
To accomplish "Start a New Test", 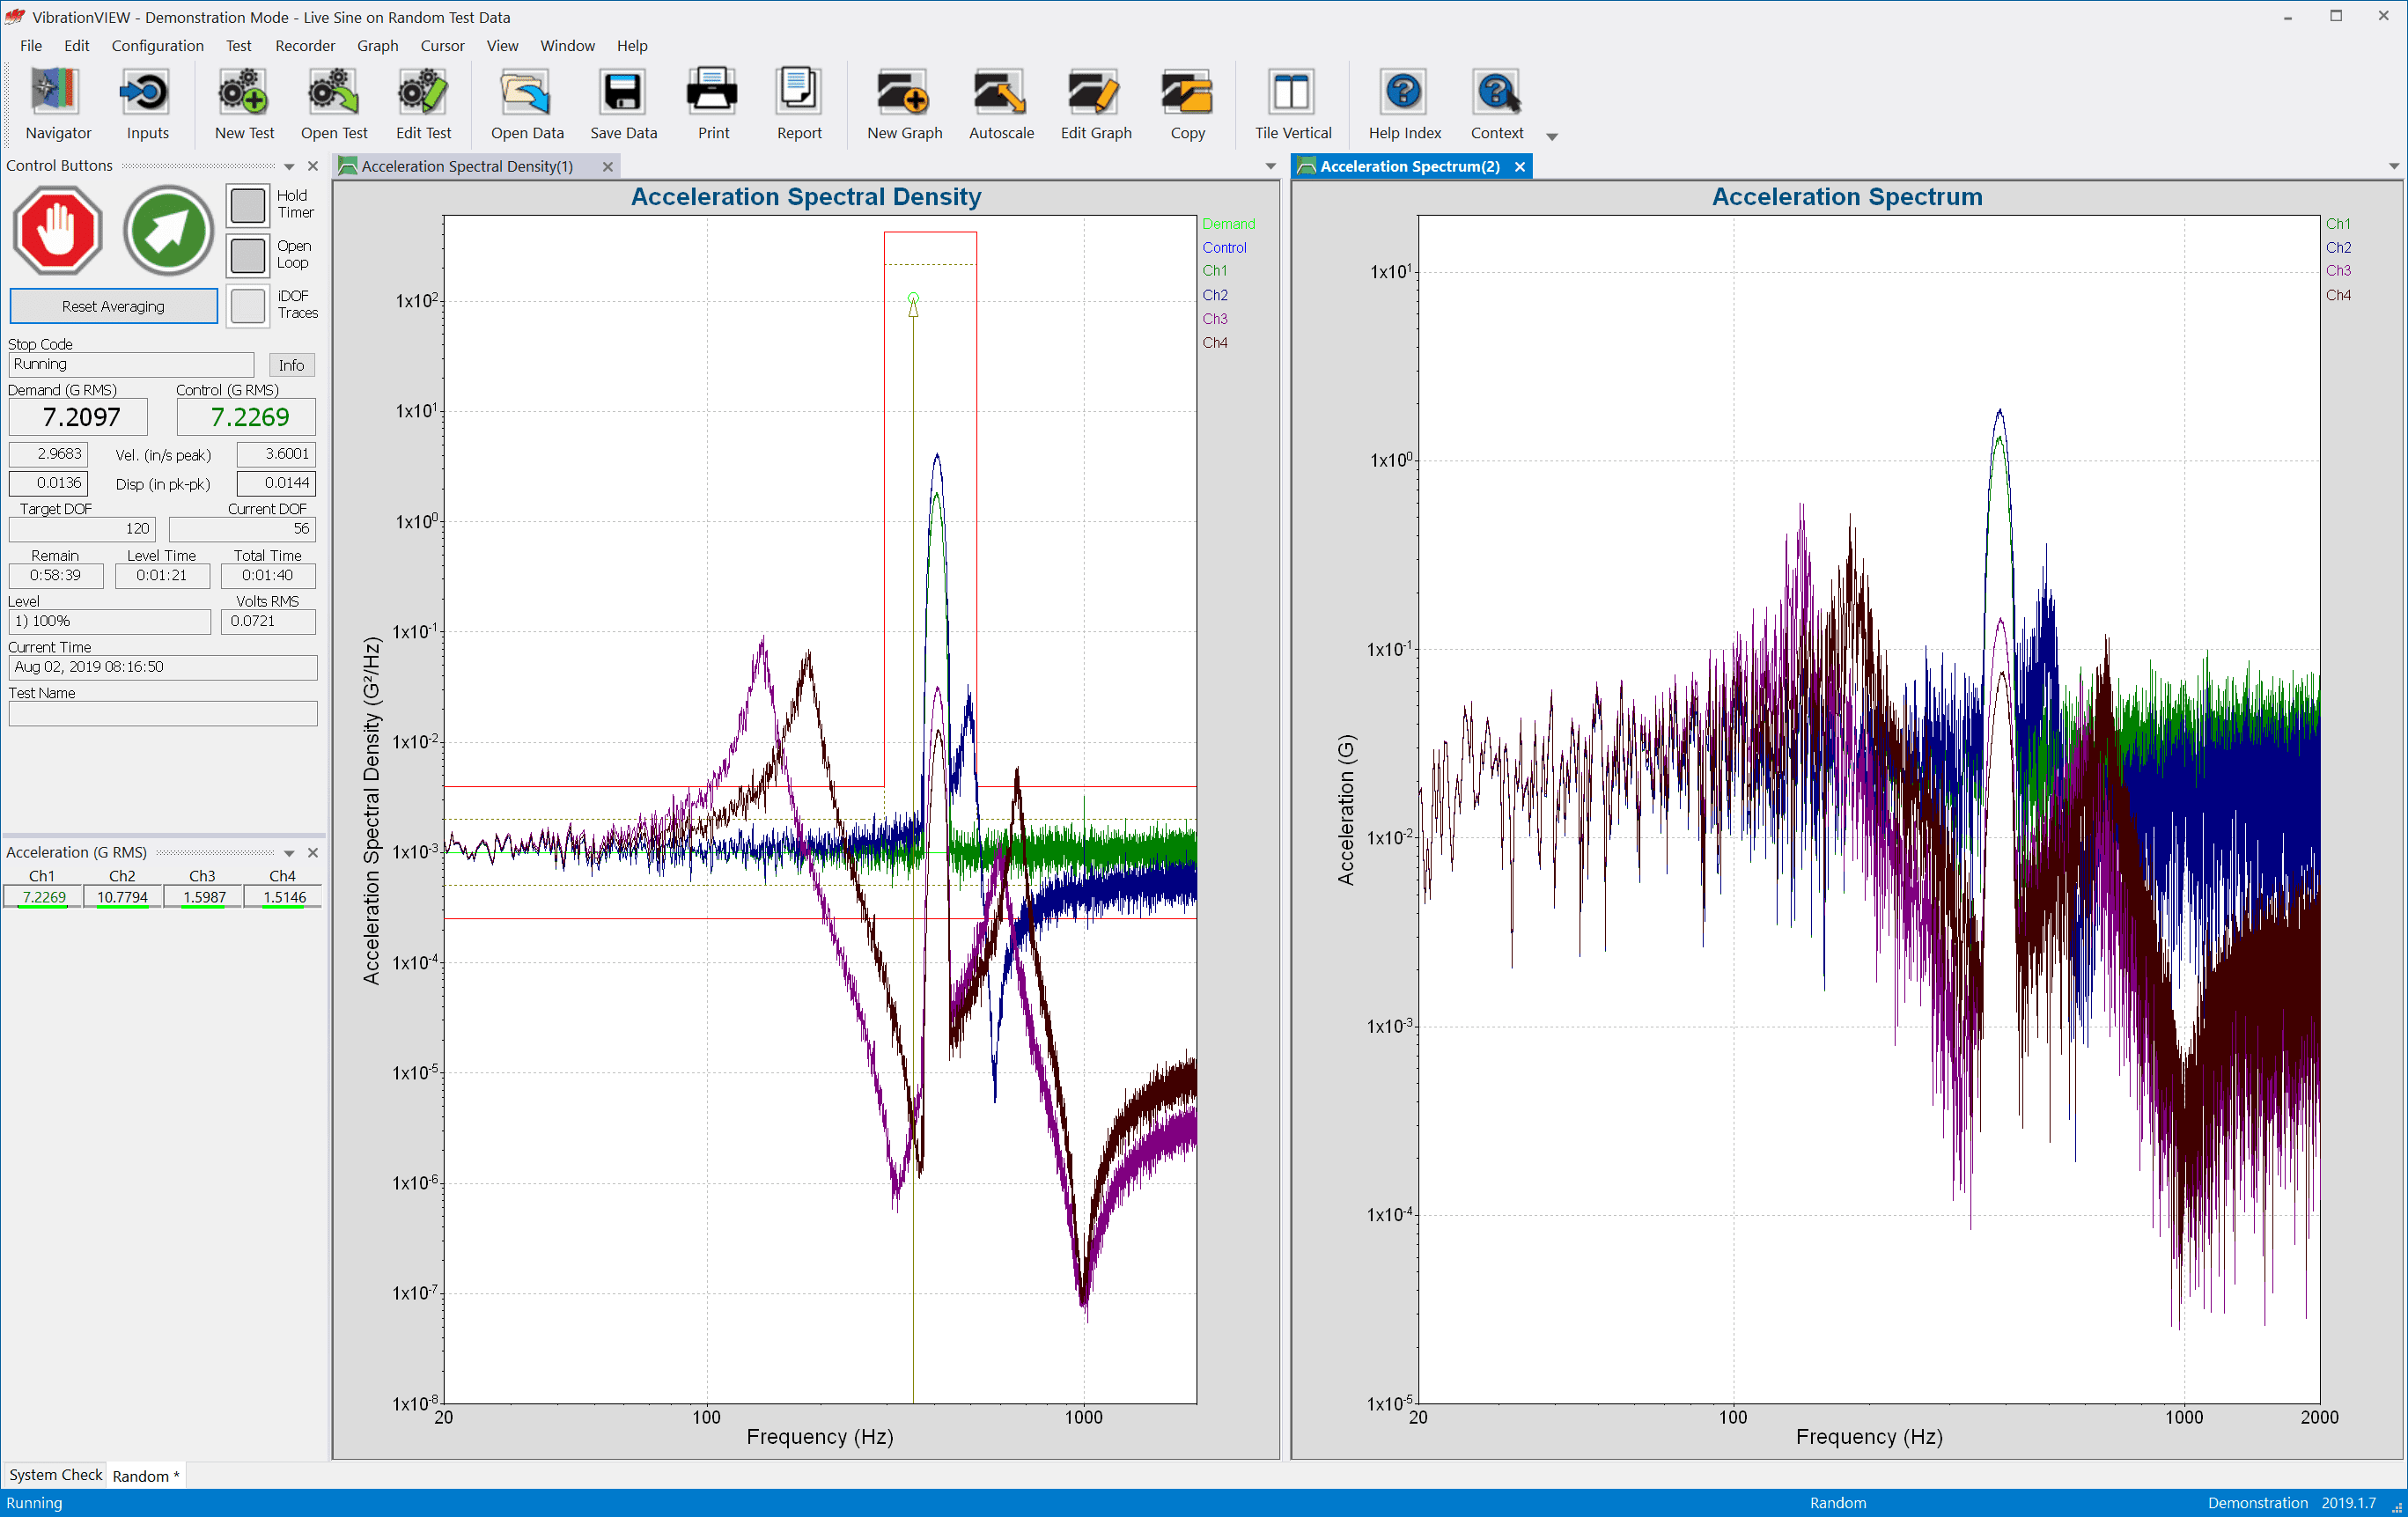I will (243, 103).
